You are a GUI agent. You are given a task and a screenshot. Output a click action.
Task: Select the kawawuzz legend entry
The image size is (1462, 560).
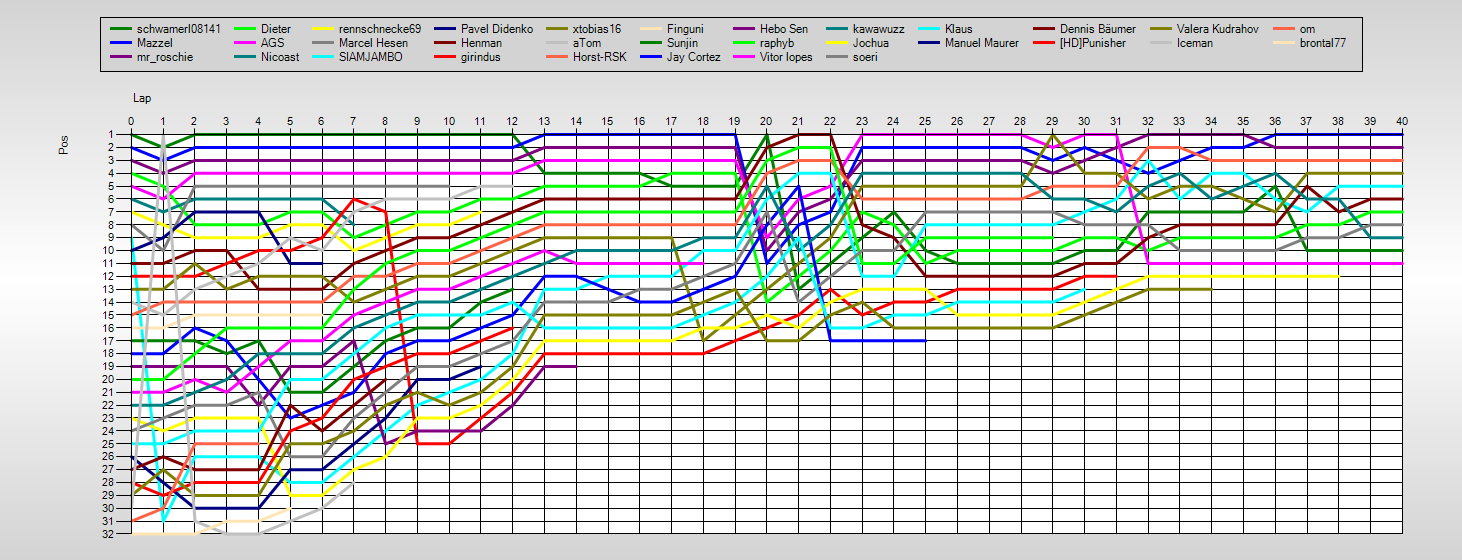(x=880, y=30)
